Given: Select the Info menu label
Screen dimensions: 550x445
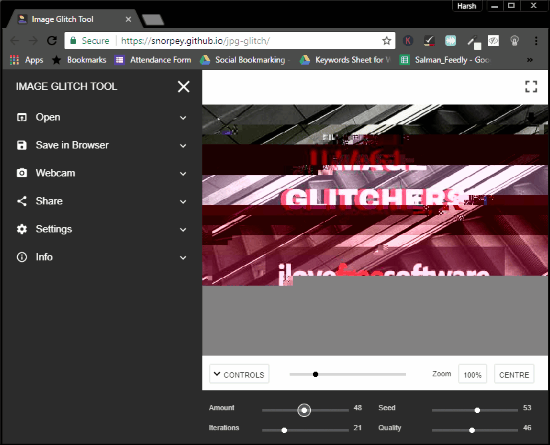Looking at the screenshot, I should (x=44, y=257).
